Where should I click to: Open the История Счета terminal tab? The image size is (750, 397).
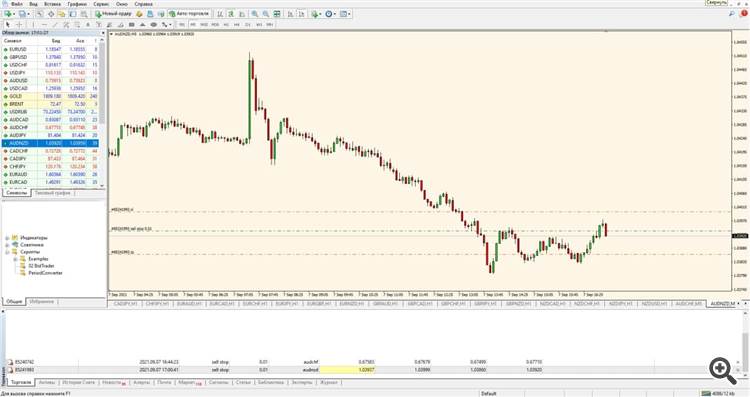point(79,383)
